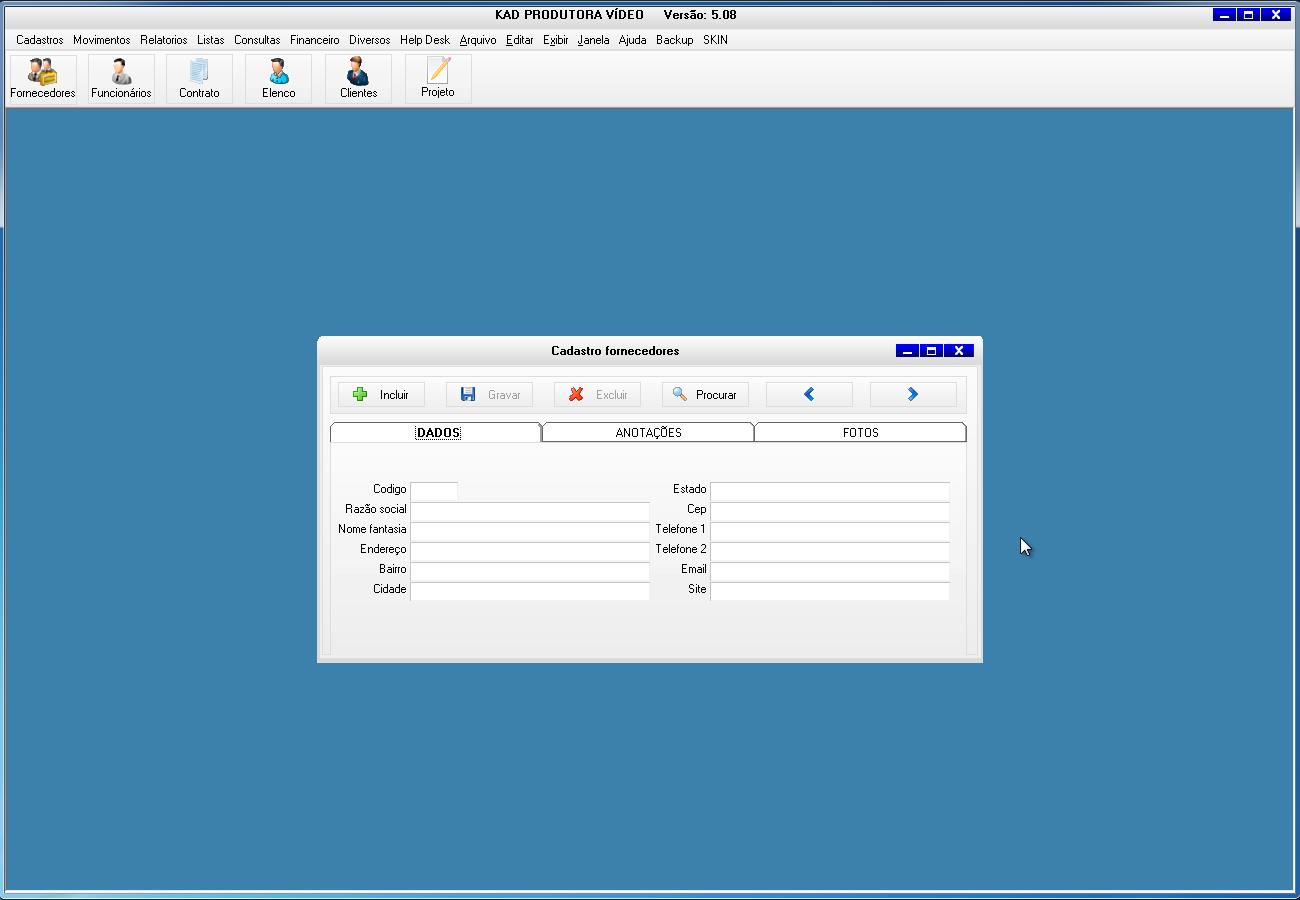The image size is (1300, 900).
Task: Open the Cadastros menu
Action: pyautogui.click(x=40, y=40)
